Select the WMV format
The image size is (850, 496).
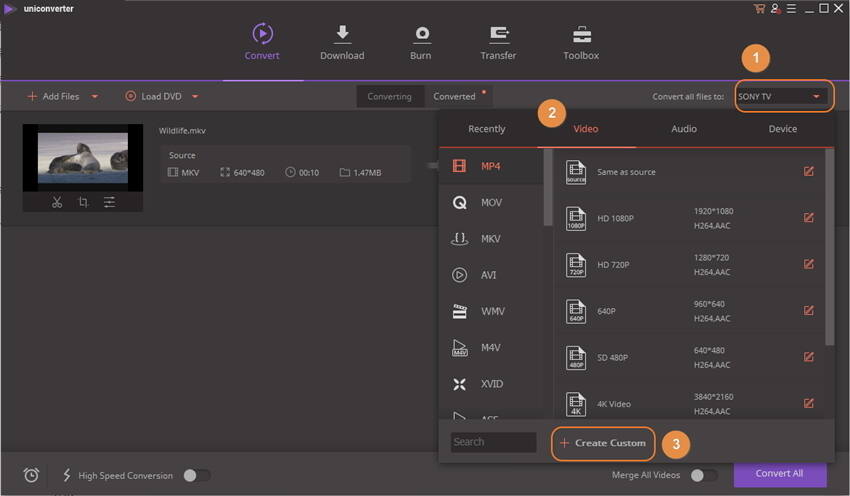[x=491, y=311]
